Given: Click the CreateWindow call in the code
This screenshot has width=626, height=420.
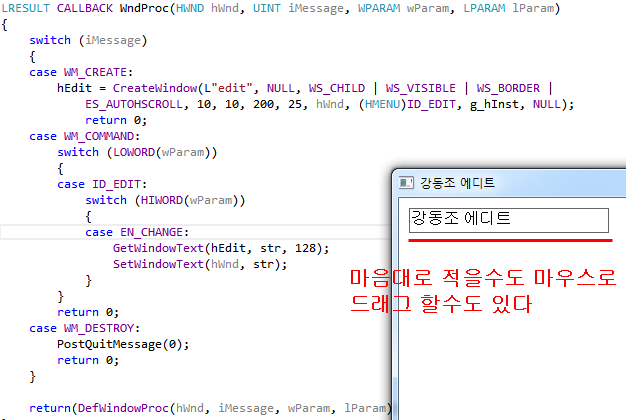Looking at the screenshot, I should click(x=155, y=88).
